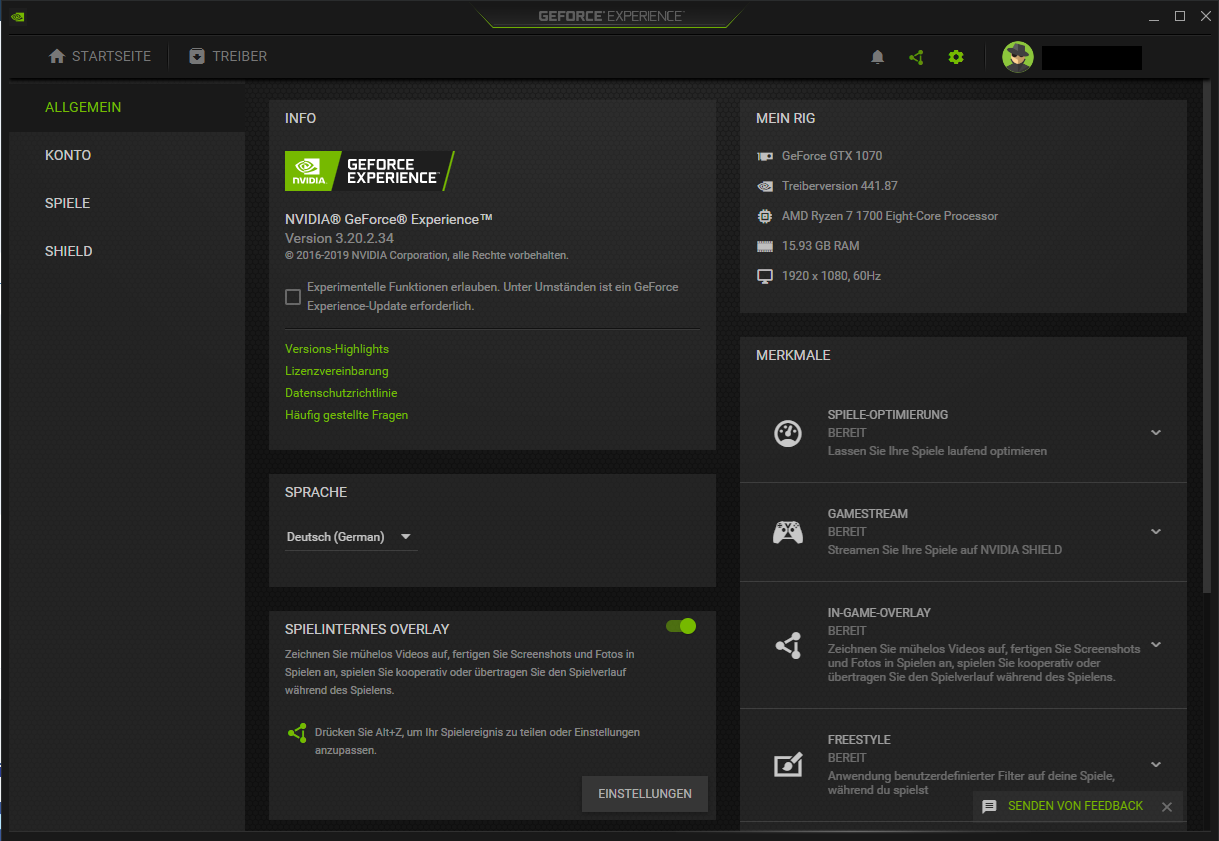
Task: Open the Versions-Highlights link
Action: coord(337,349)
